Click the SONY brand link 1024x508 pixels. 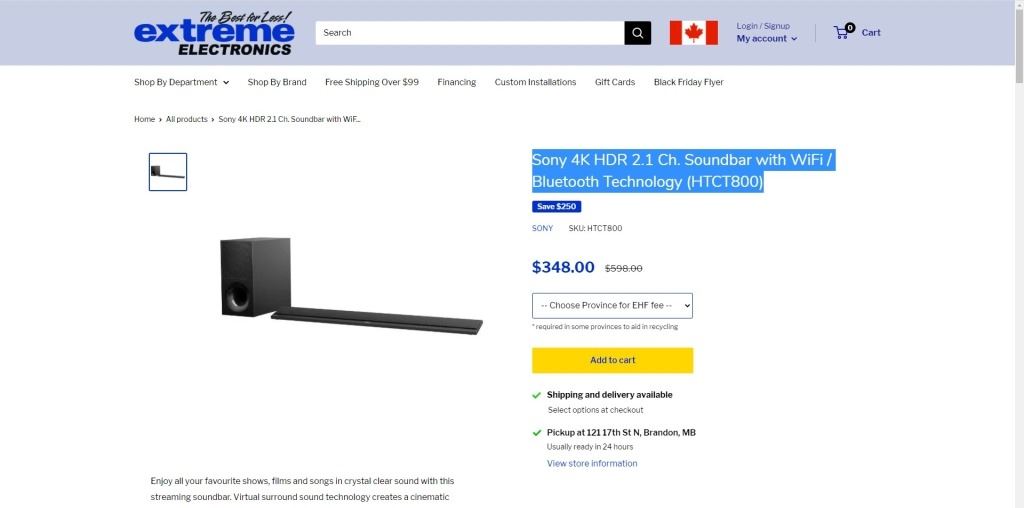point(542,229)
